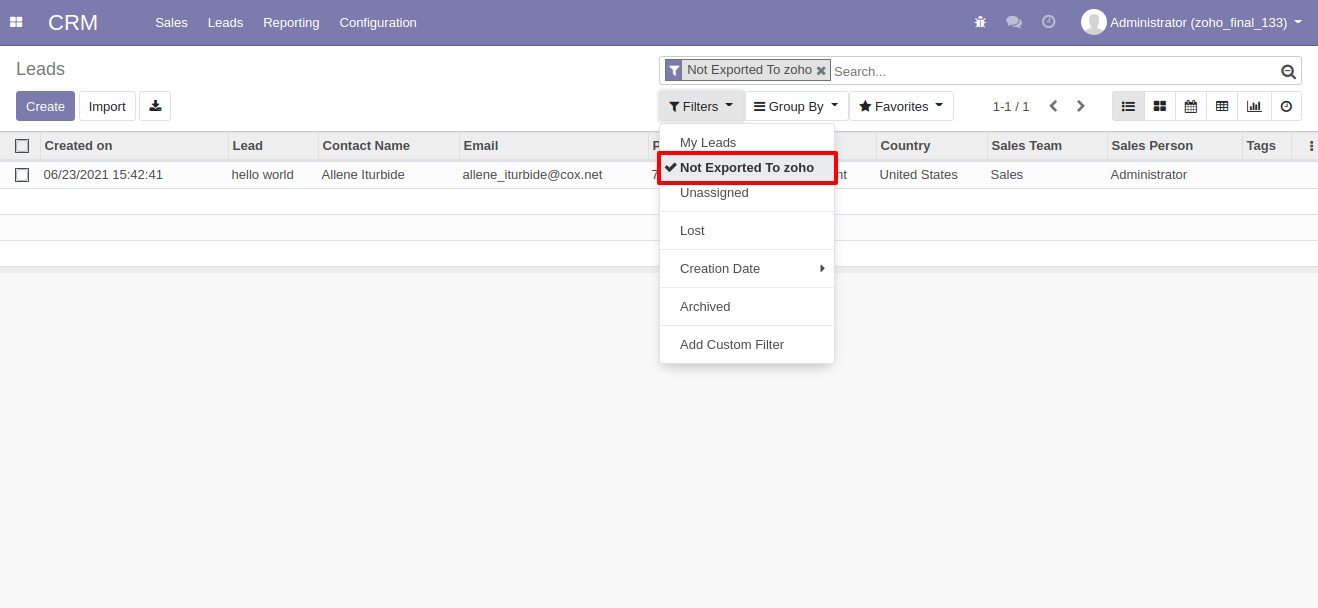Viewport: 1318px width, 608px height.
Task: Sort by Created on column
Action: point(134,146)
